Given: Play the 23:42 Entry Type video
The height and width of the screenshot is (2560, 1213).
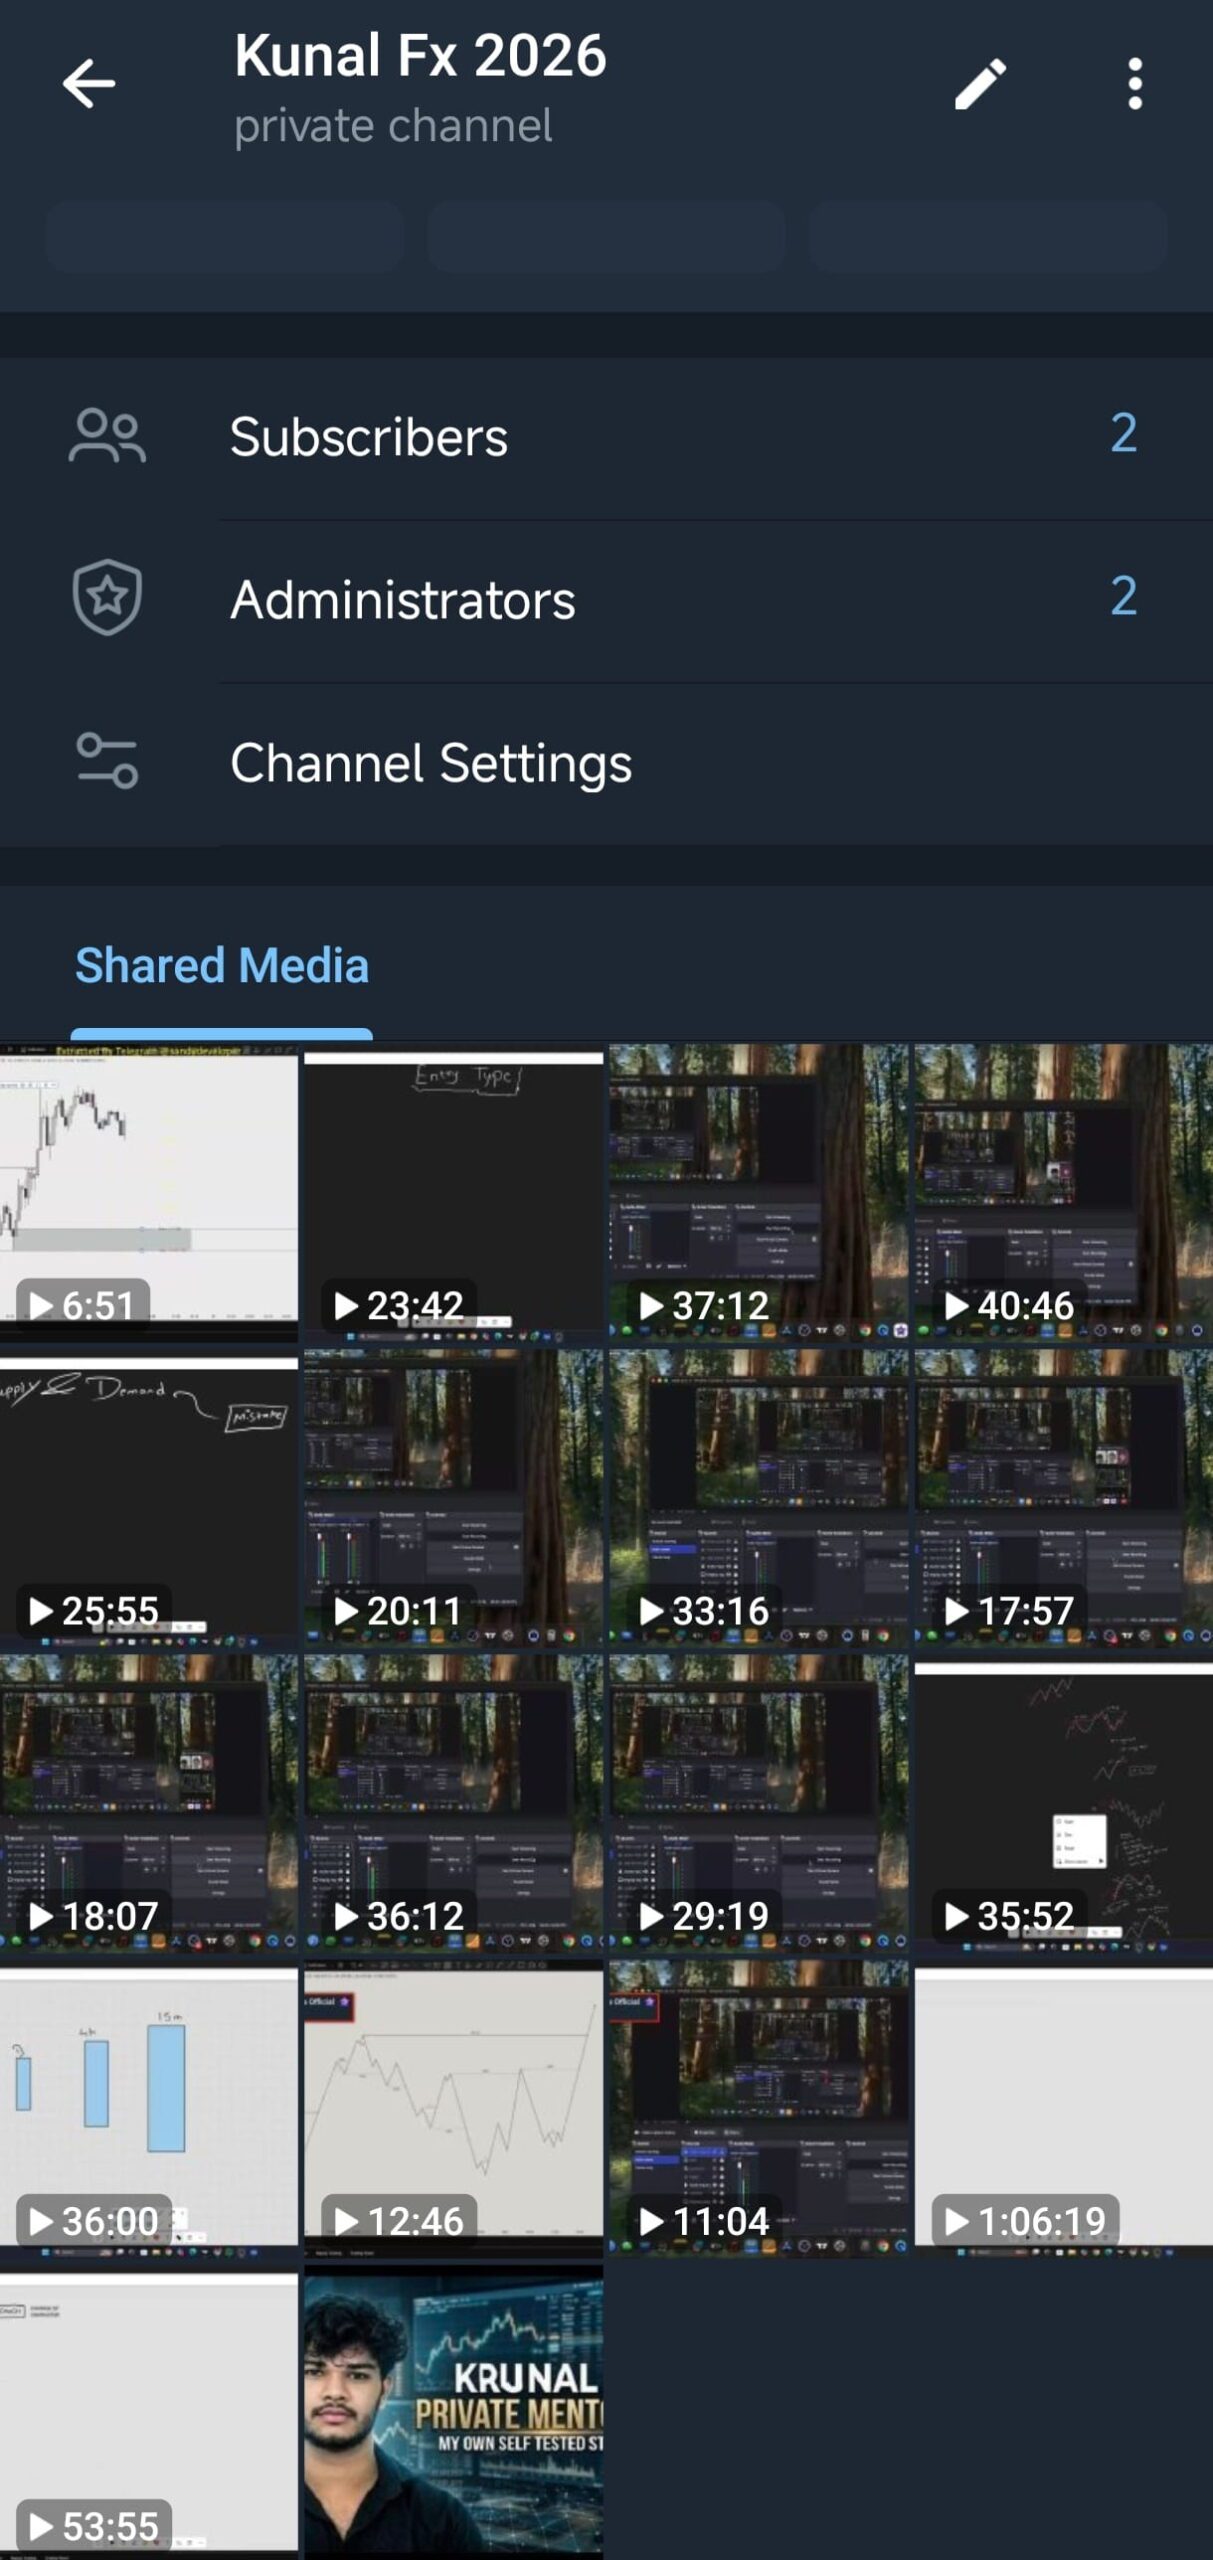Looking at the screenshot, I should (454, 1192).
